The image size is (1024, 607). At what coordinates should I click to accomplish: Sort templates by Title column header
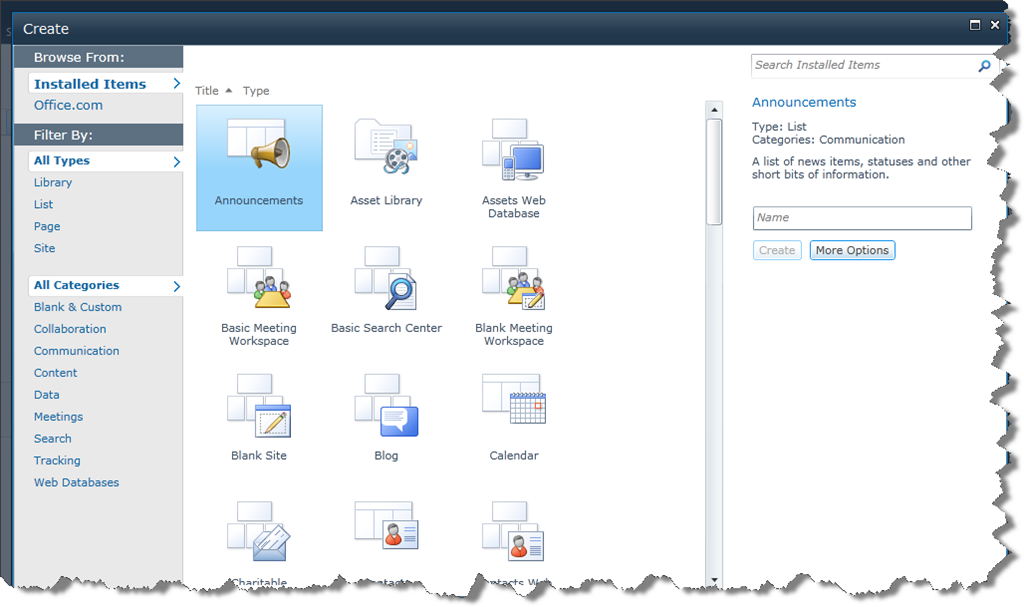click(x=207, y=91)
